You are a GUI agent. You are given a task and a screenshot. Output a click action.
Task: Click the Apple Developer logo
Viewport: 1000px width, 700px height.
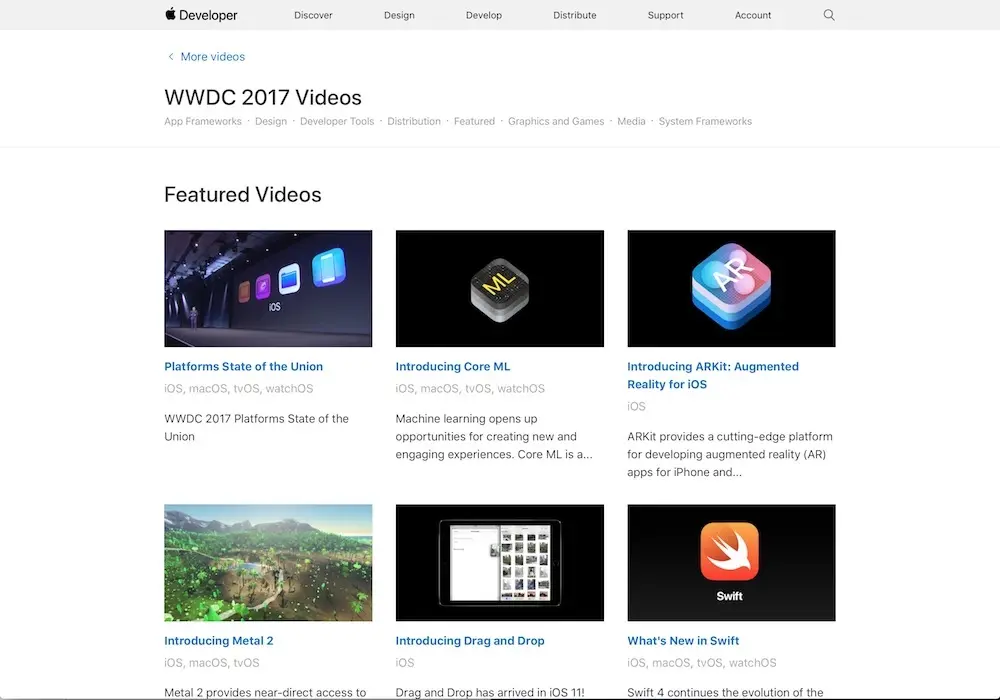pyautogui.click(x=200, y=15)
